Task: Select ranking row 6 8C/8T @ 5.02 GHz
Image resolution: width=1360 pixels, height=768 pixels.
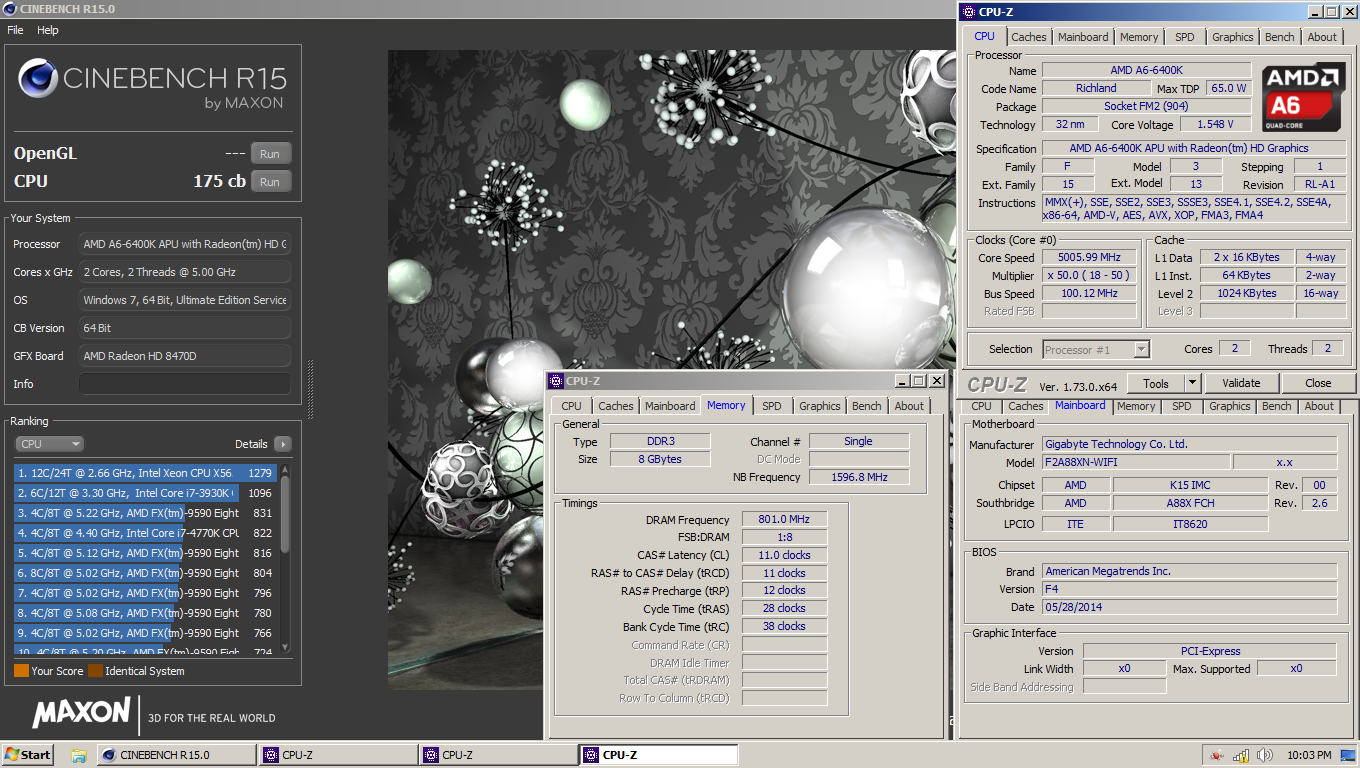Action: point(146,573)
